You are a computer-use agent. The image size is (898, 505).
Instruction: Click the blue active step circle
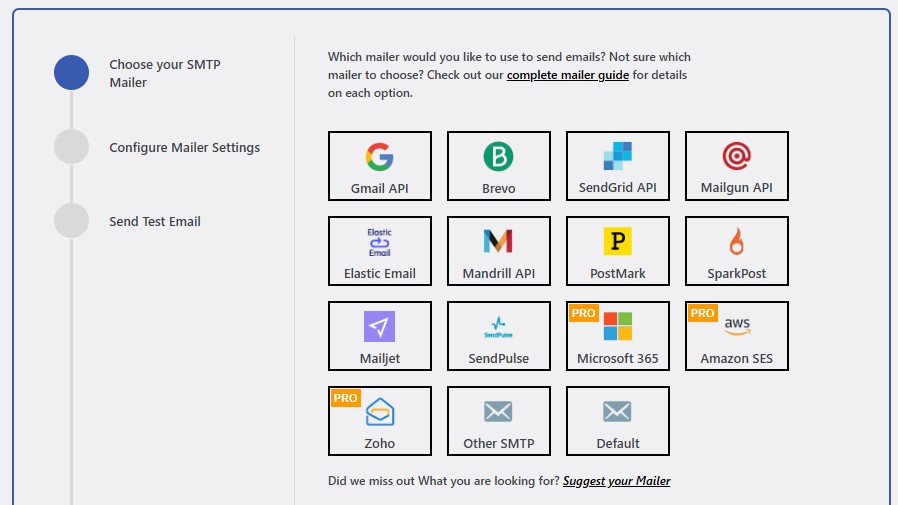(x=72, y=73)
